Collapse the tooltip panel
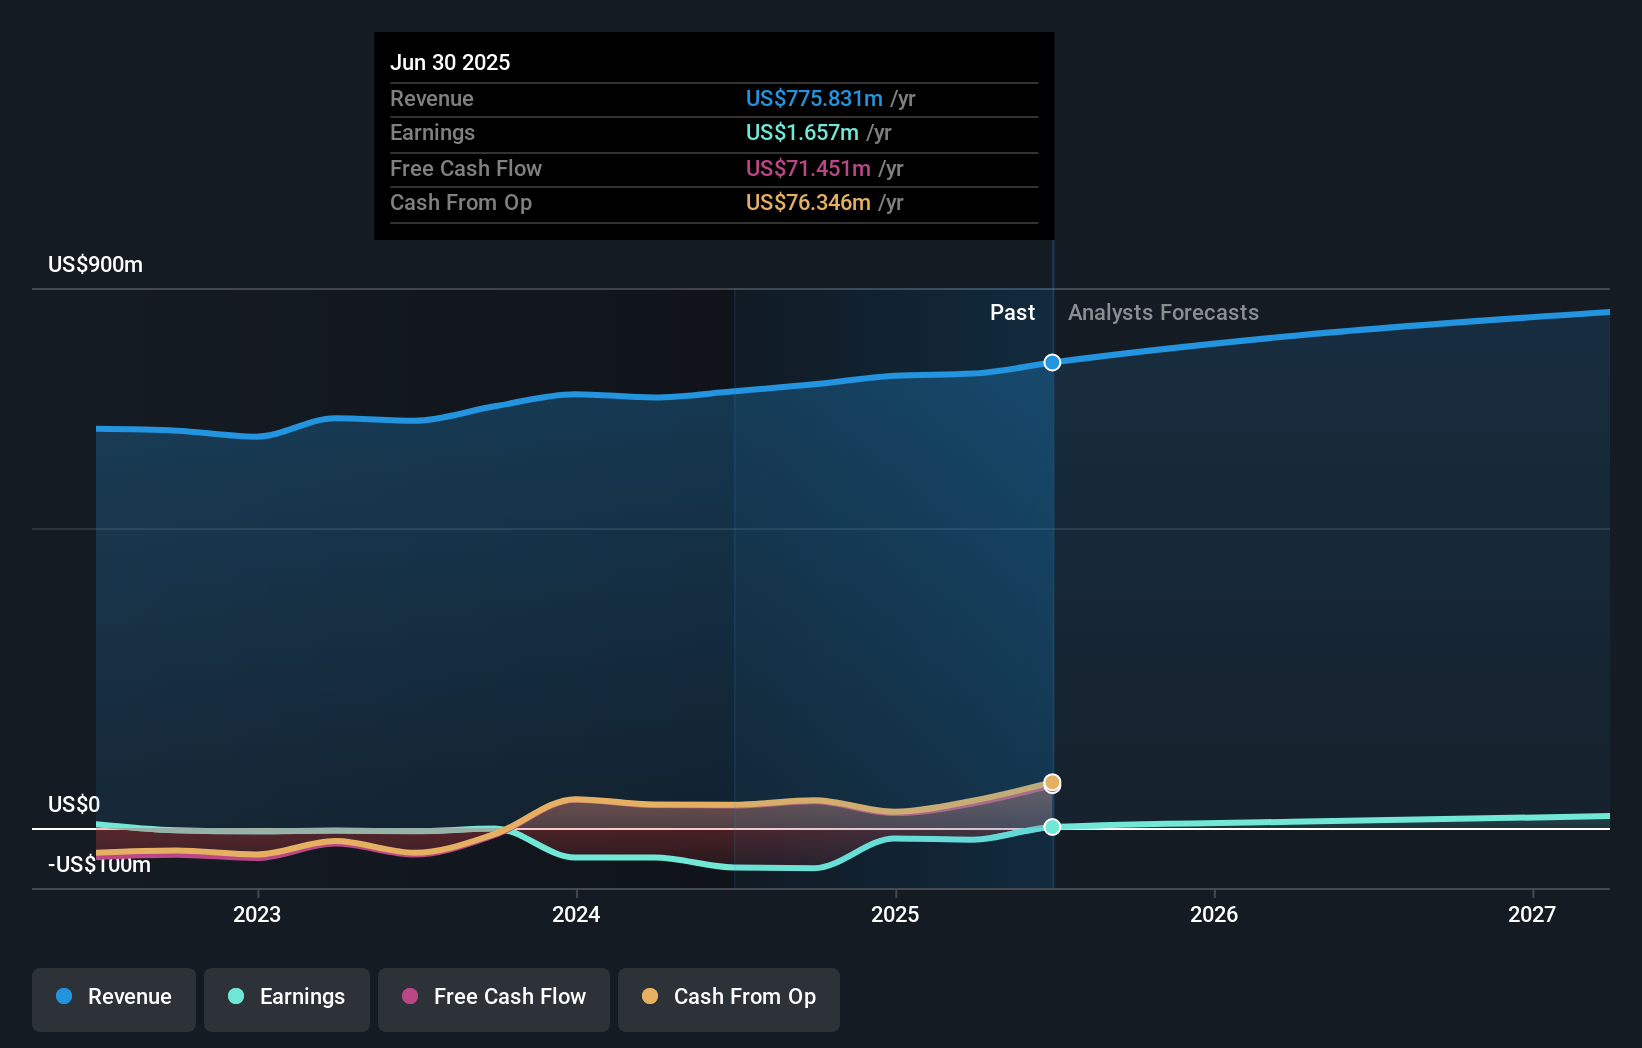Screen dimensions: 1642x1048 click(712, 135)
